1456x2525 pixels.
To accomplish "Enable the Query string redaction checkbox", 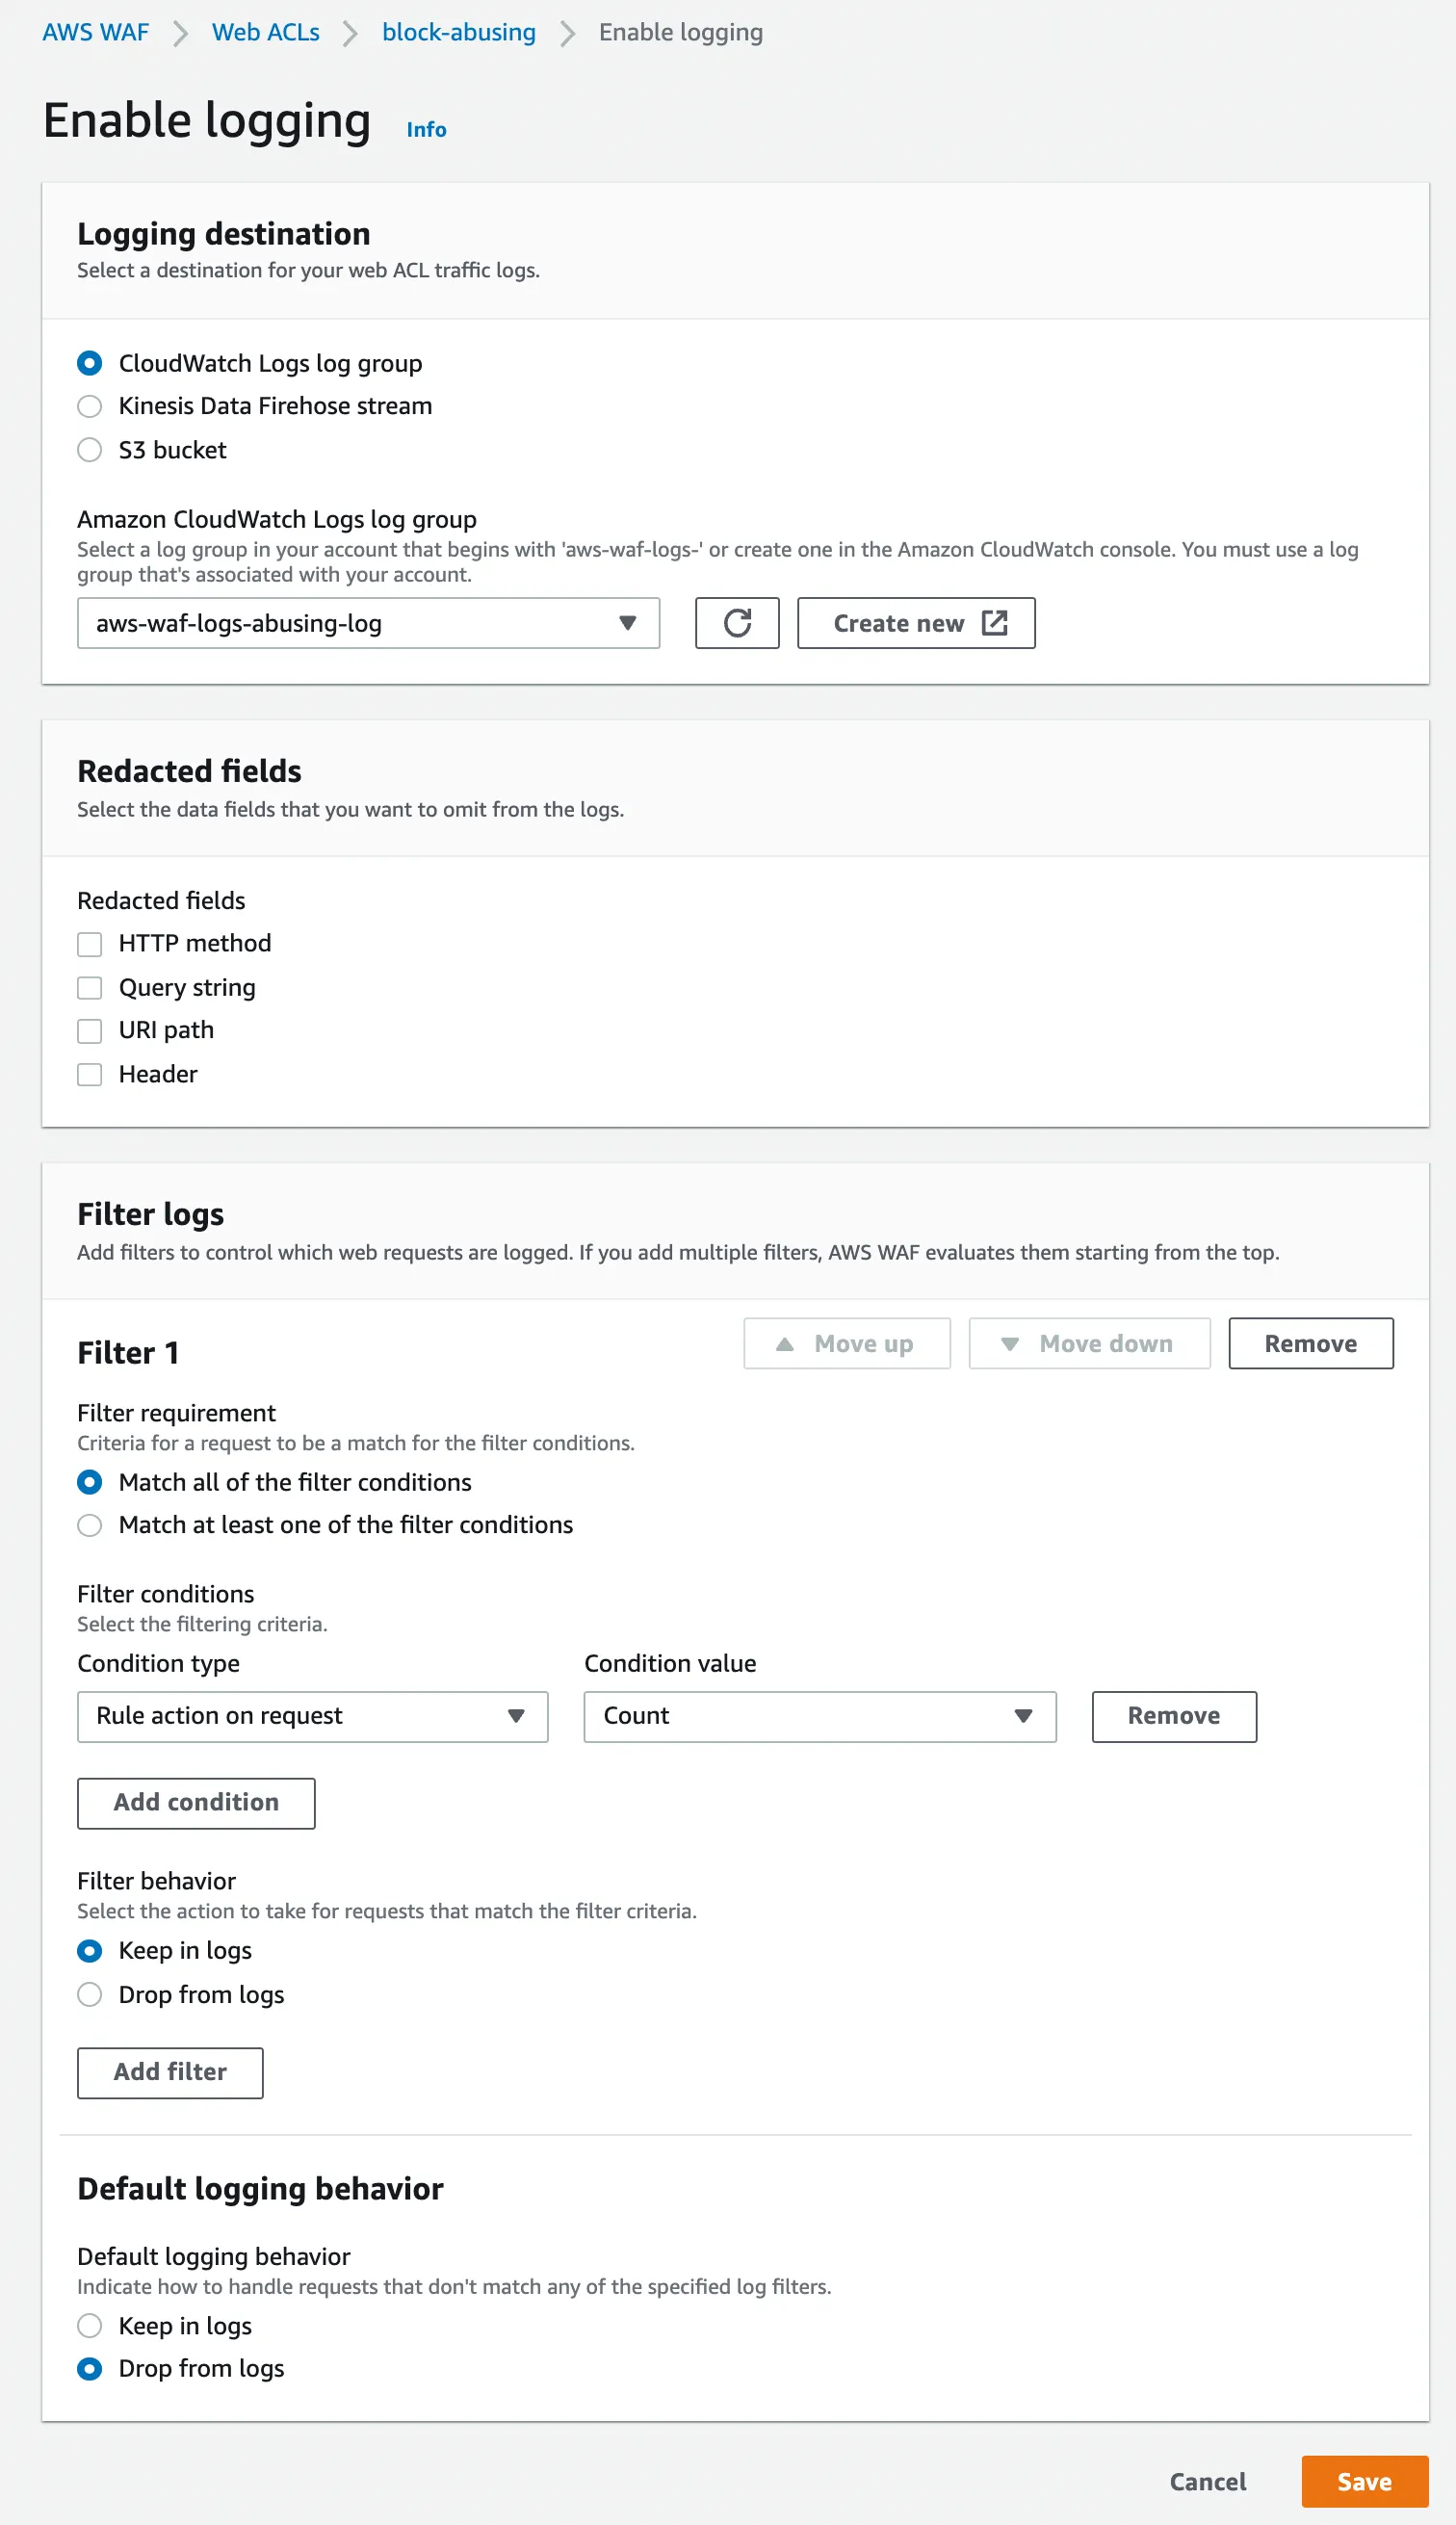I will [90, 988].
